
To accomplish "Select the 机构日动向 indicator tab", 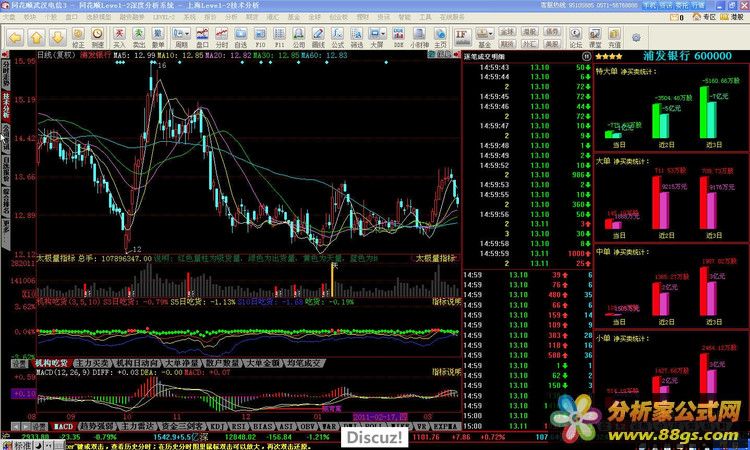I will click(x=139, y=363).
